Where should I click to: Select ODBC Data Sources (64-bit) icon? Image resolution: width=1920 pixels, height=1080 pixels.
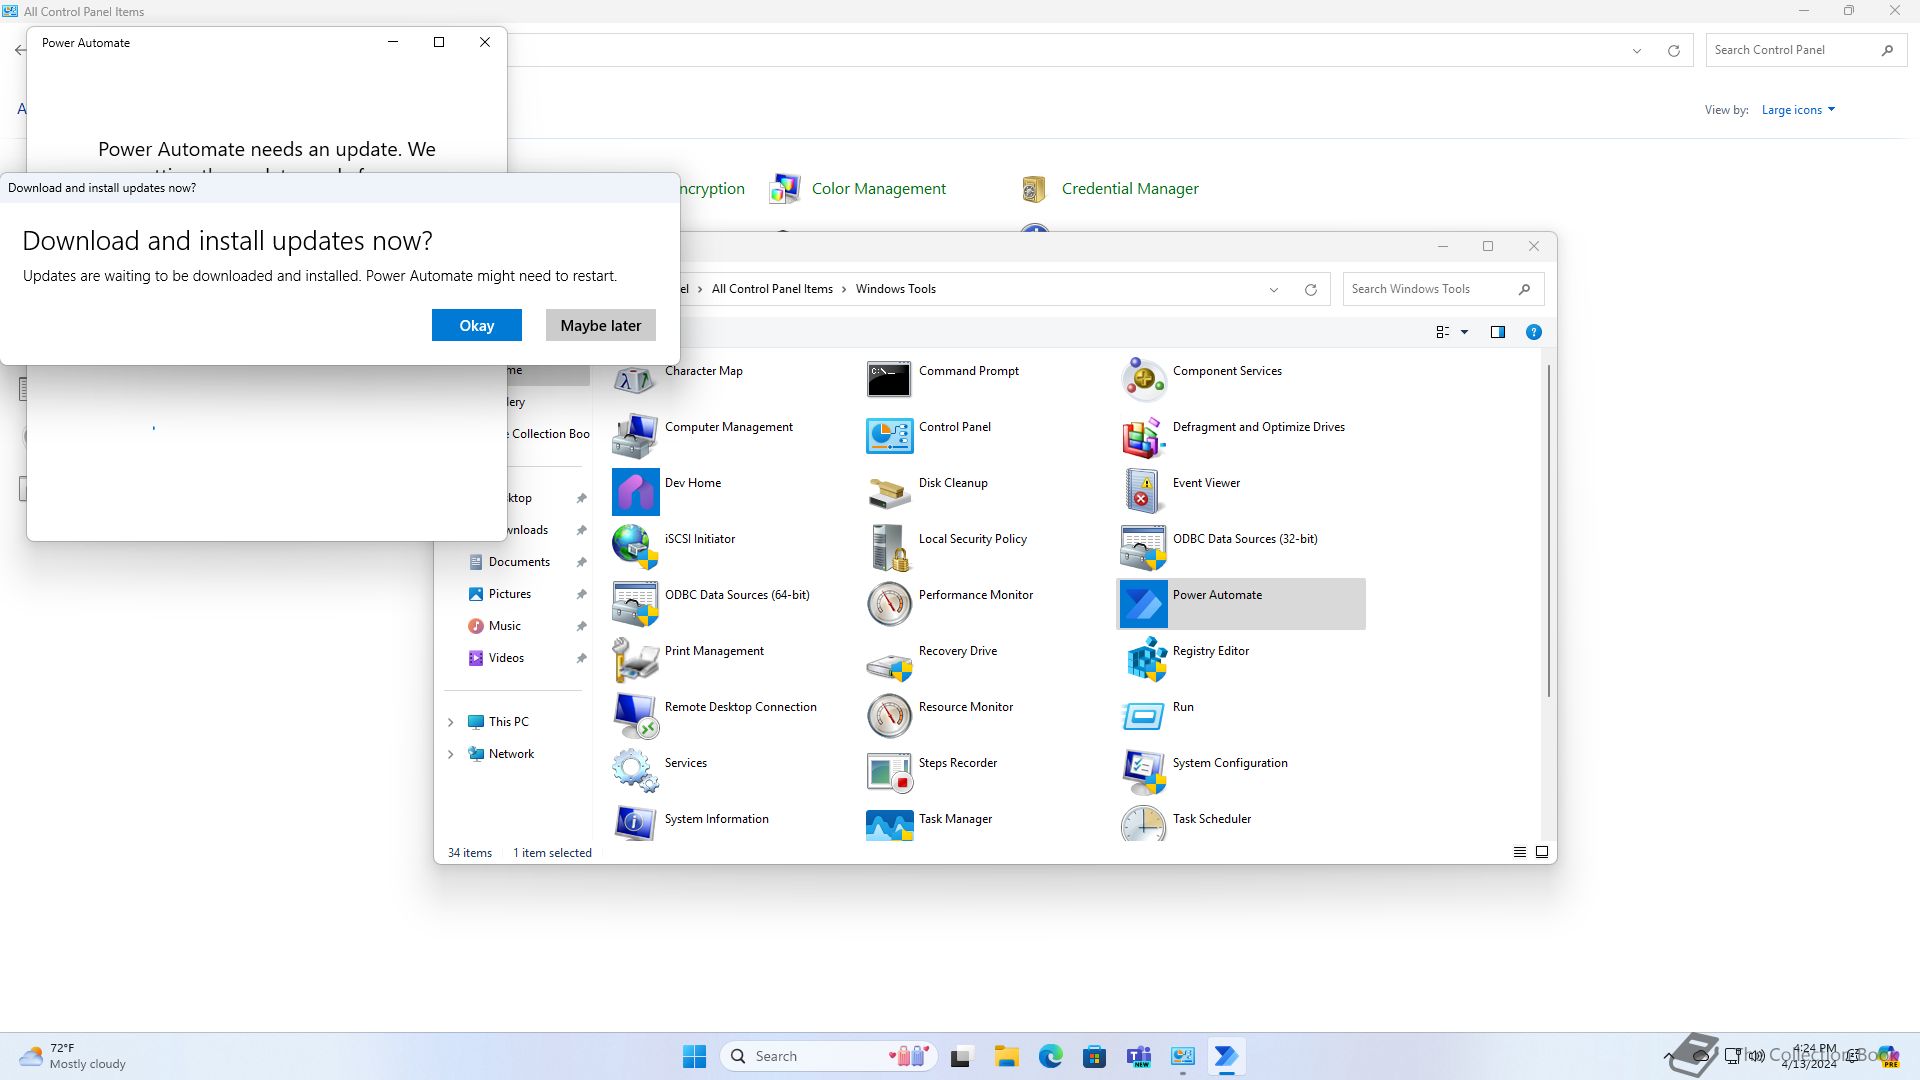635,604
